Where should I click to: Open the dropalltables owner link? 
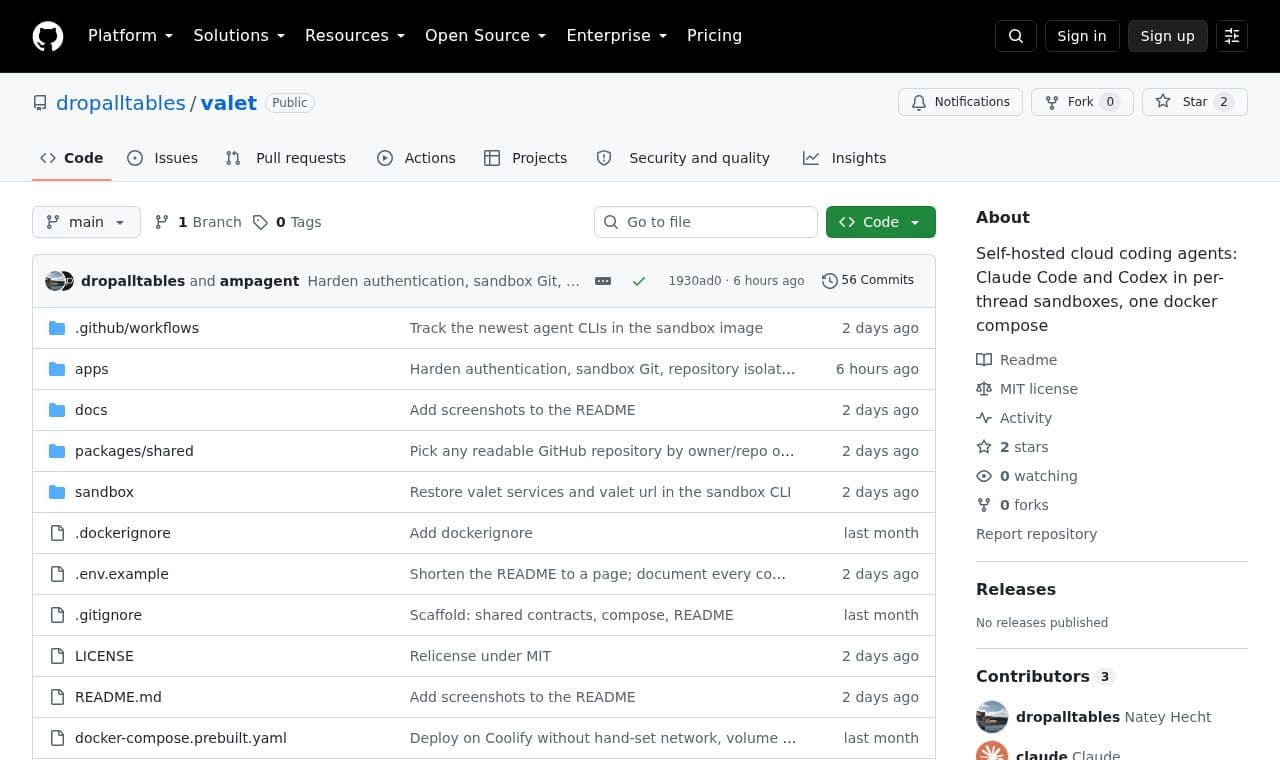pyautogui.click(x=121, y=103)
